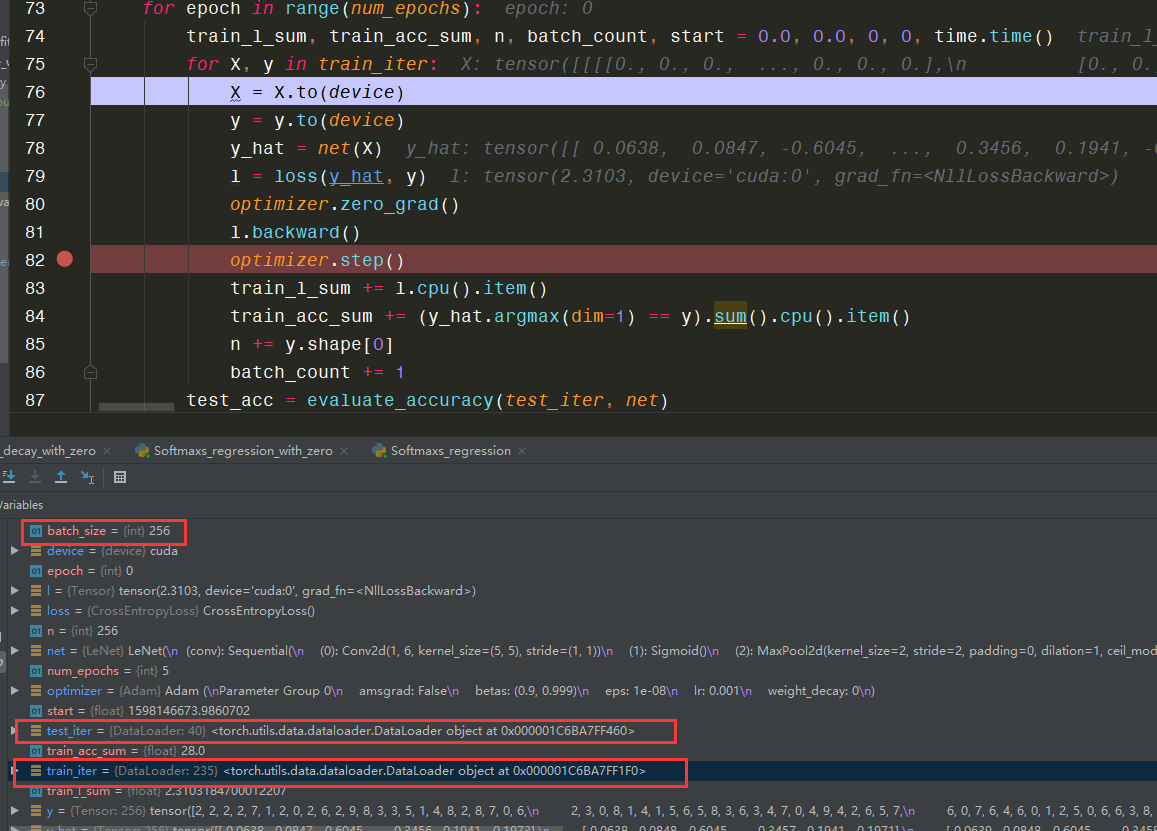Switch to the Softmaxs_regression debug tab
The image size is (1157, 831).
[450, 451]
